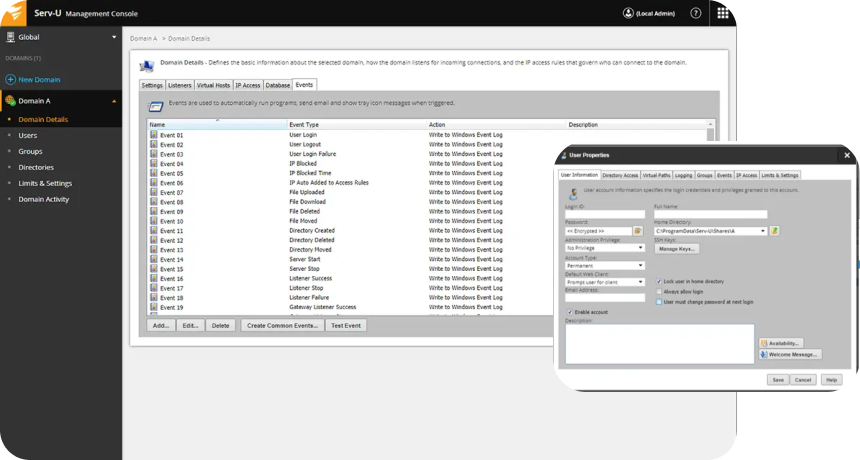Click the Manage Keys... button
The height and width of the screenshot is (460, 860).
pos(677,249)
